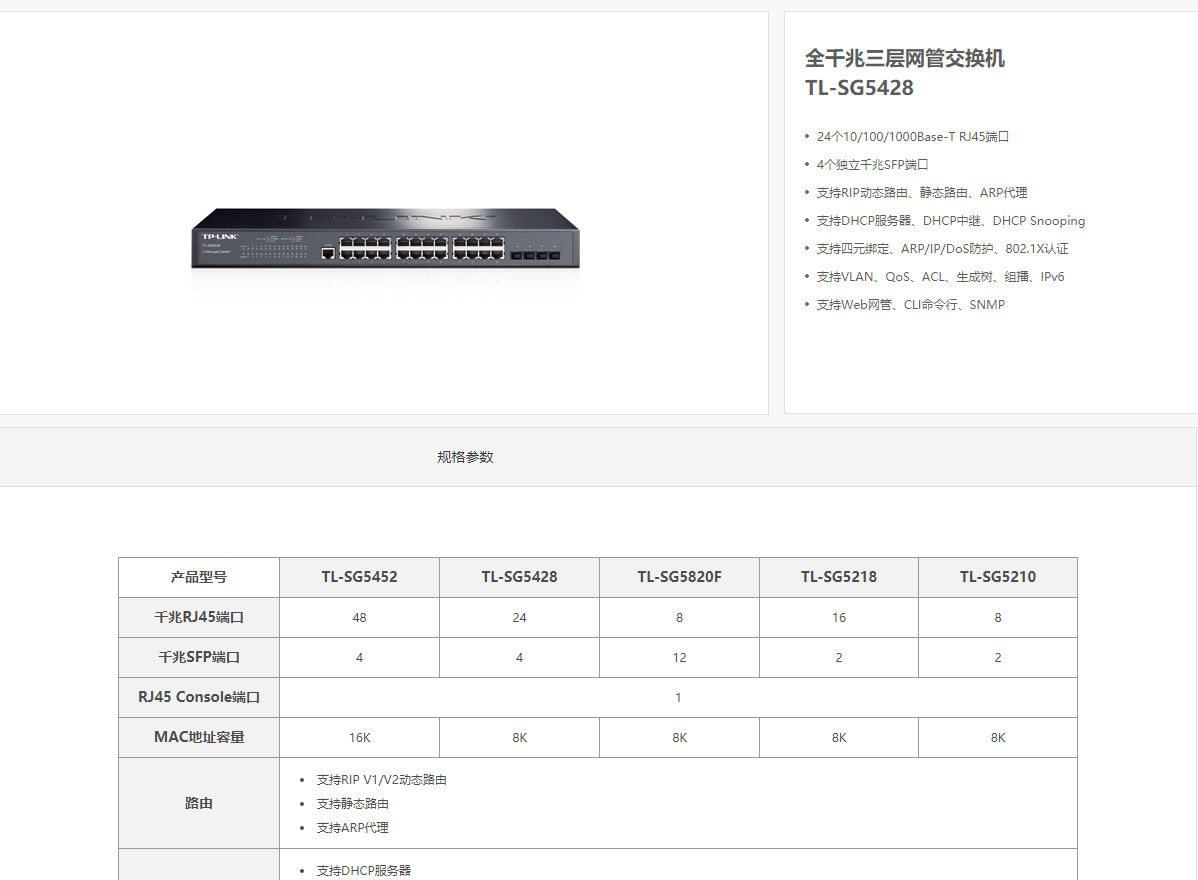1198x880 pixels.
Task: Click the 千兆RJ45端口 value 8 under TL-SG5820F
Action: tap(679, 617)
